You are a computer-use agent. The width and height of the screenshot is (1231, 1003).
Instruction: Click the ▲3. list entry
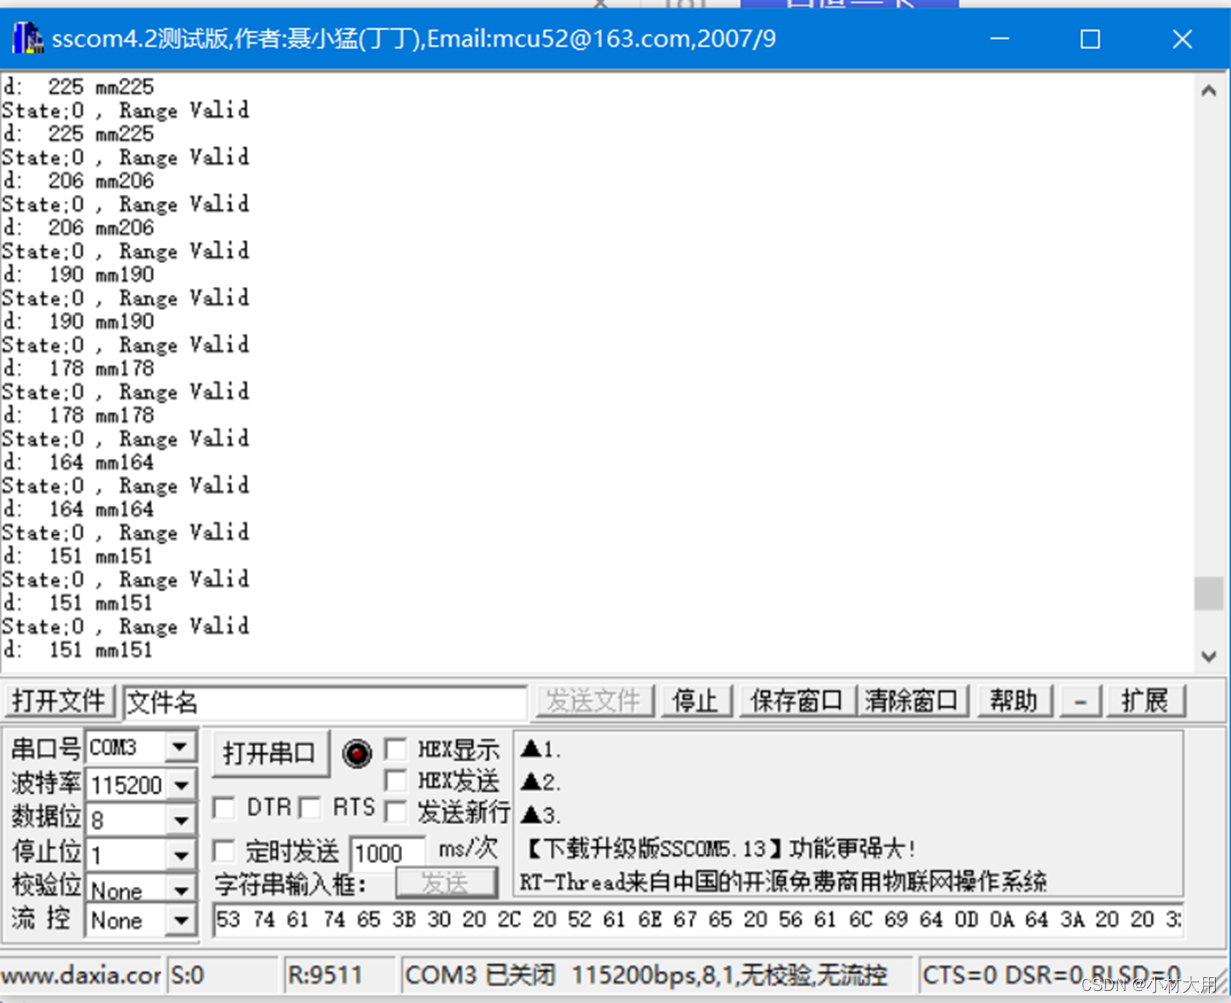[541, 814]
